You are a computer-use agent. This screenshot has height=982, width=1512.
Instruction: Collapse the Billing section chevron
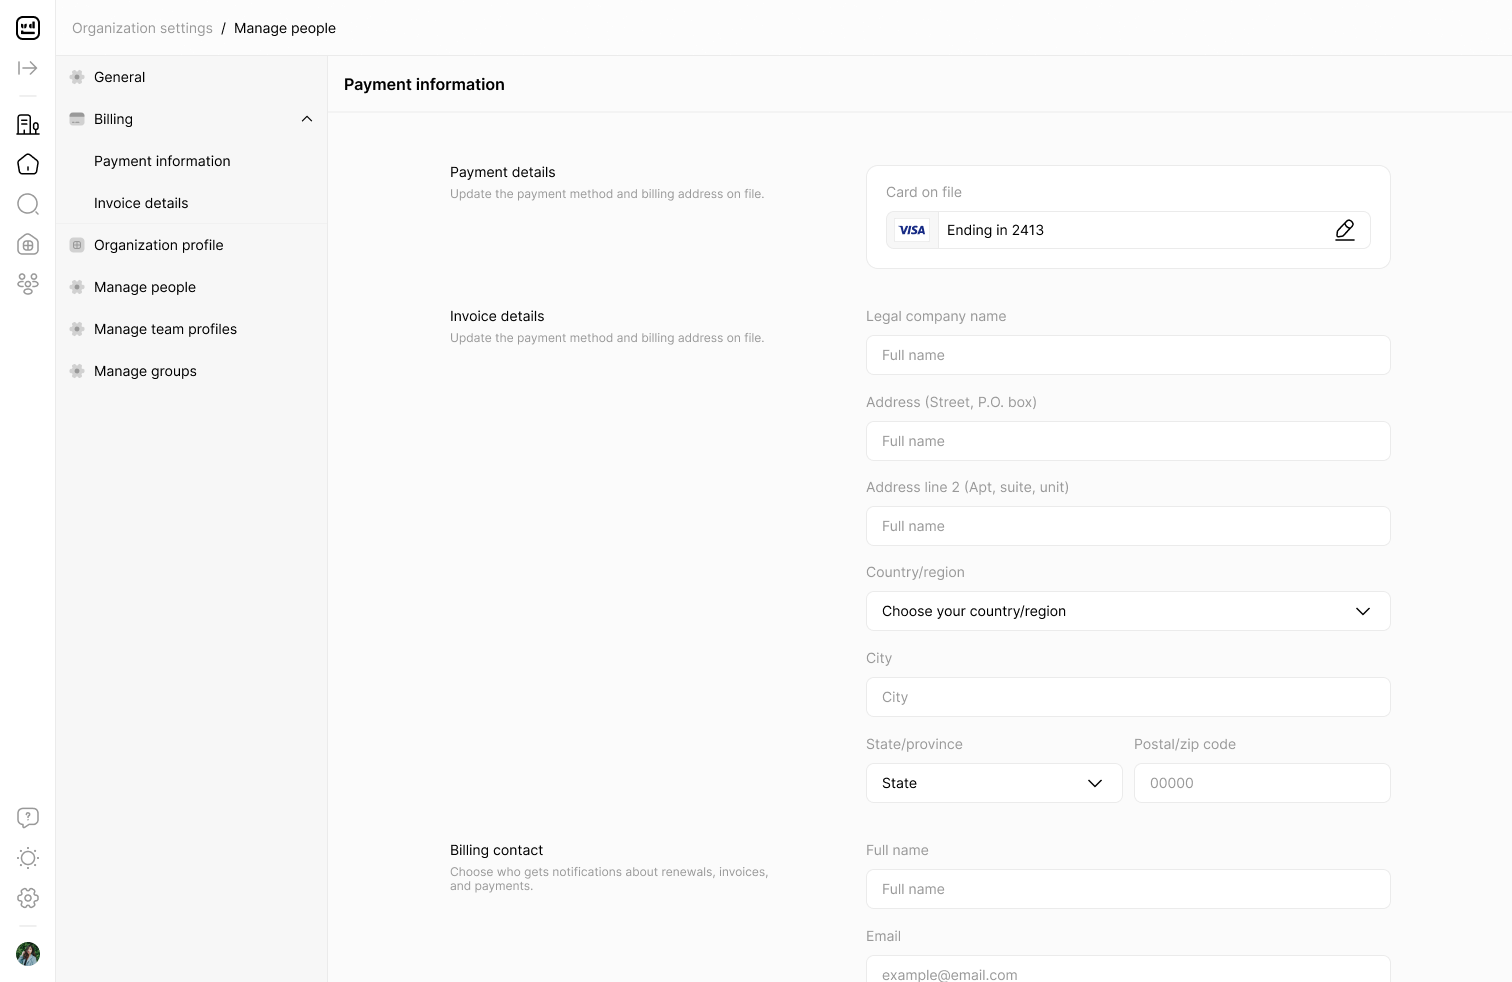(307, 119)
